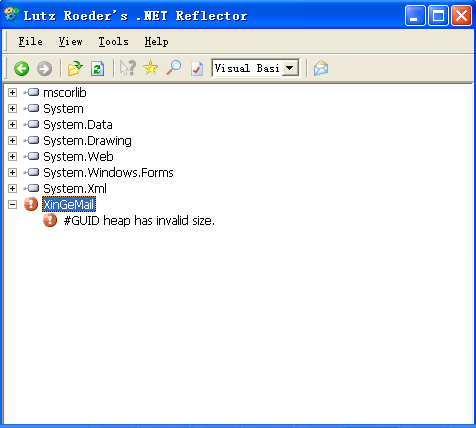Go back with the green arrow
The height and width of the screenshot is (428, 476).
(x=22, y=69)
